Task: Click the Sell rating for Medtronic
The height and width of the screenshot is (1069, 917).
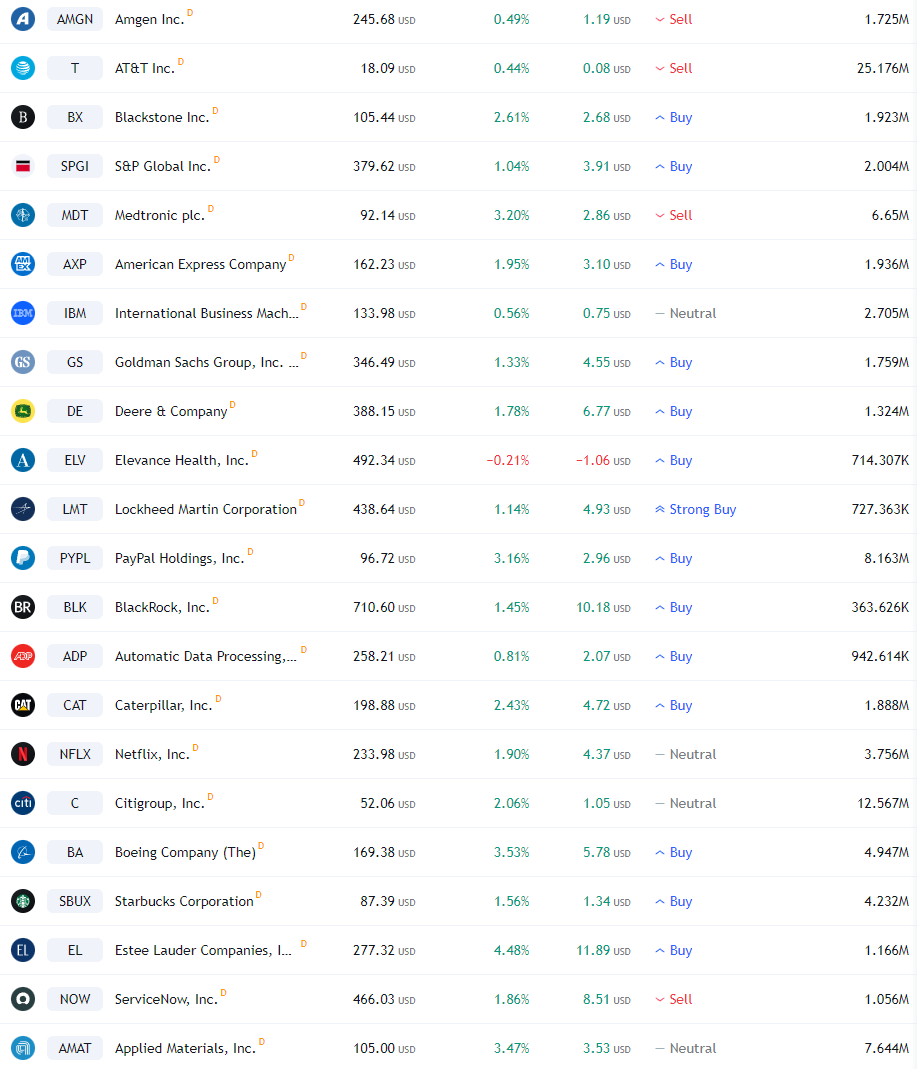Action: coord(674,215)
